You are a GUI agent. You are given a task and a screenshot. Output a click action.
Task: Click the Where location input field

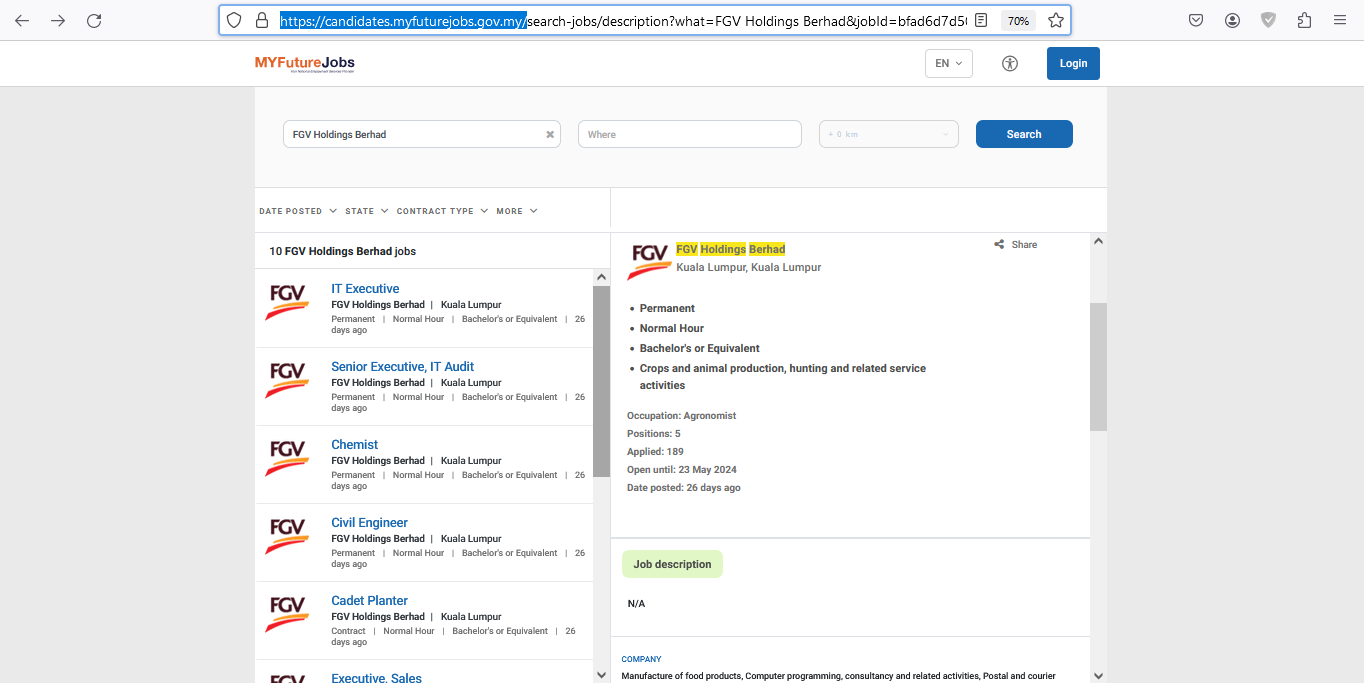(x=690, y=134)
